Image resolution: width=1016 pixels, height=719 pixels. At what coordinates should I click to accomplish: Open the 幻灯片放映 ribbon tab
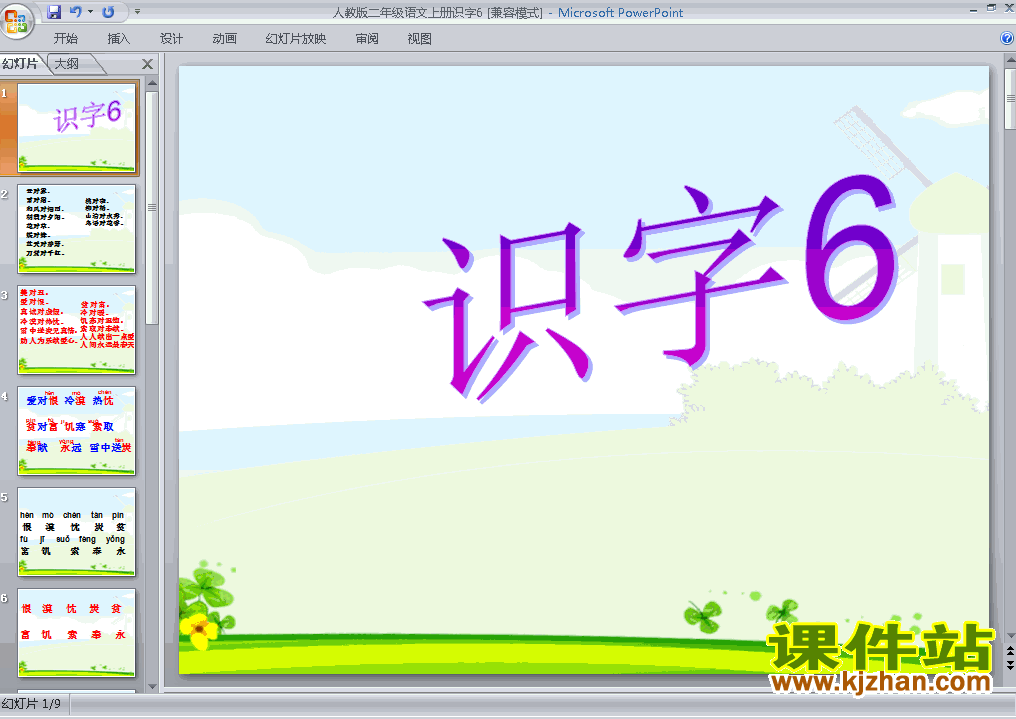(x=295, y=39)
